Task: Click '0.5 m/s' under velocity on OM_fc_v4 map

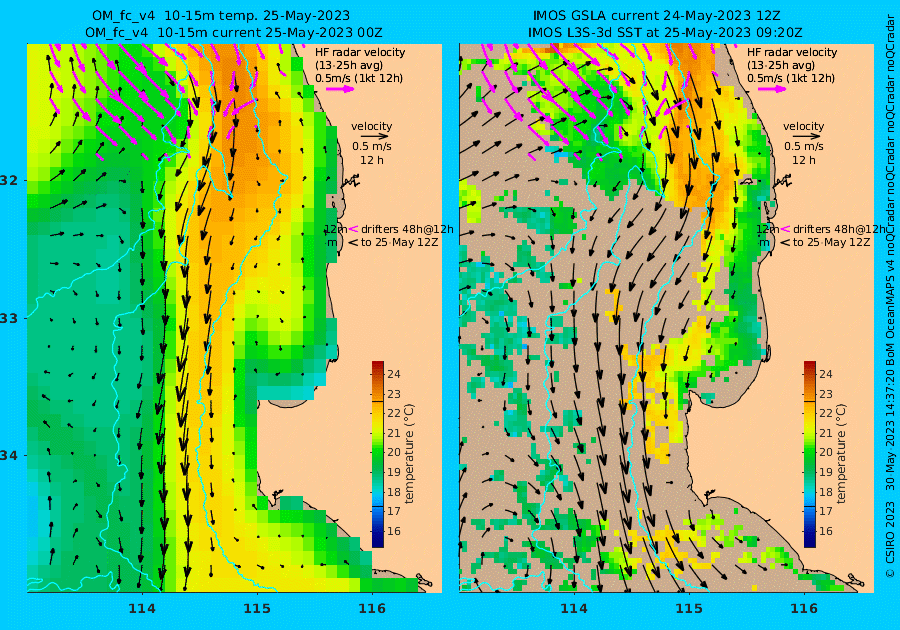Action: point(371,146)
